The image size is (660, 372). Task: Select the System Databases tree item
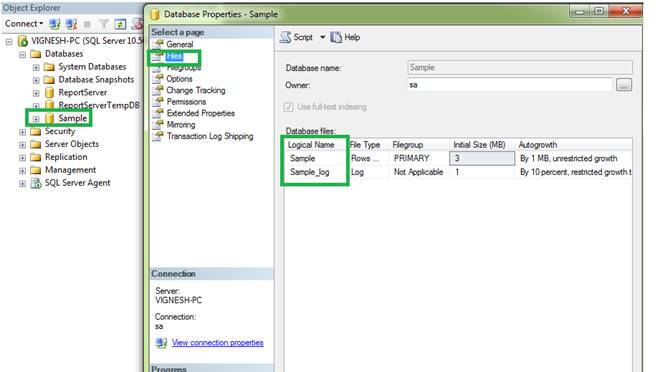coord(92,66)
